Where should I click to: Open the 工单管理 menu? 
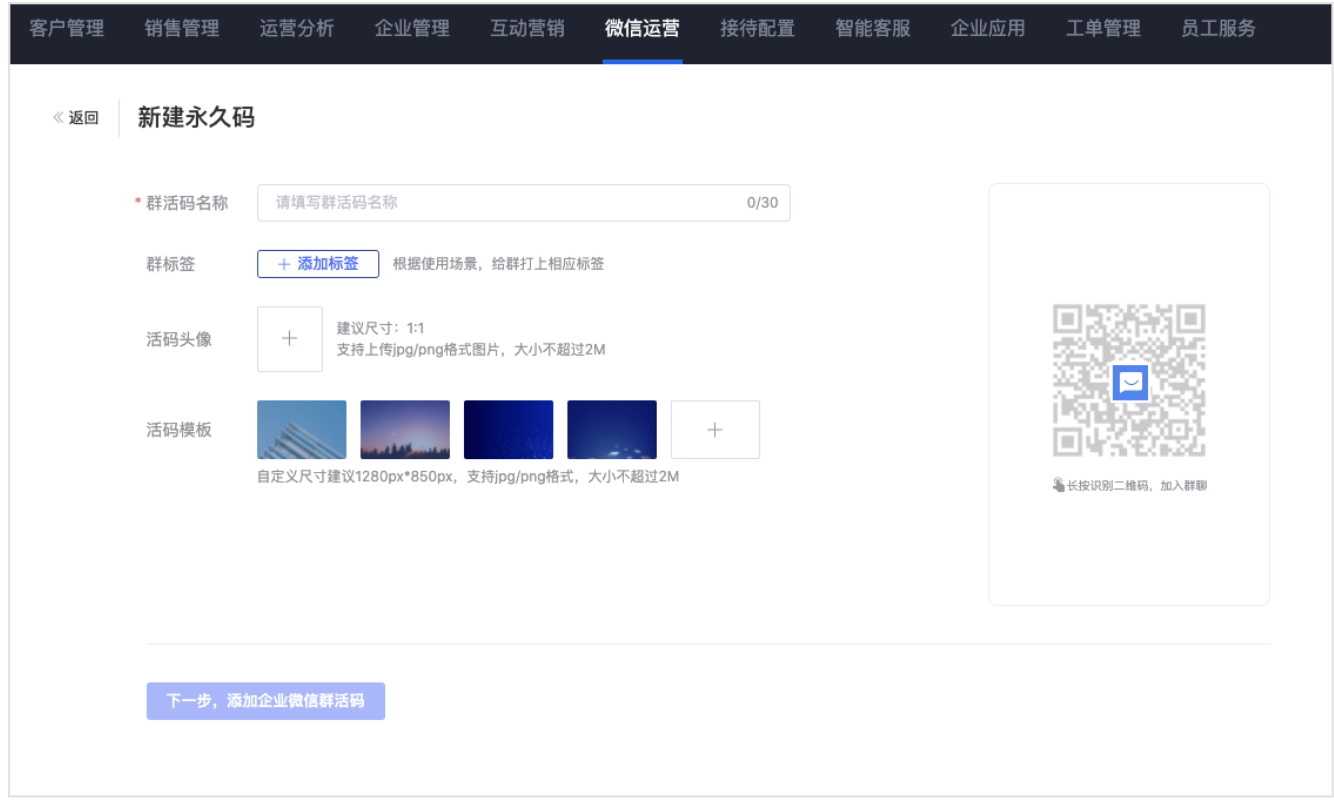1103,29
